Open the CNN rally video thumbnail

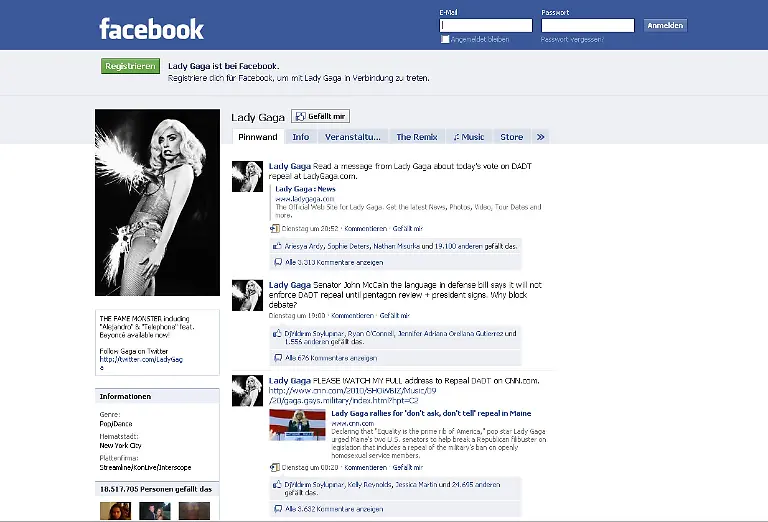(x=297, y=425)
